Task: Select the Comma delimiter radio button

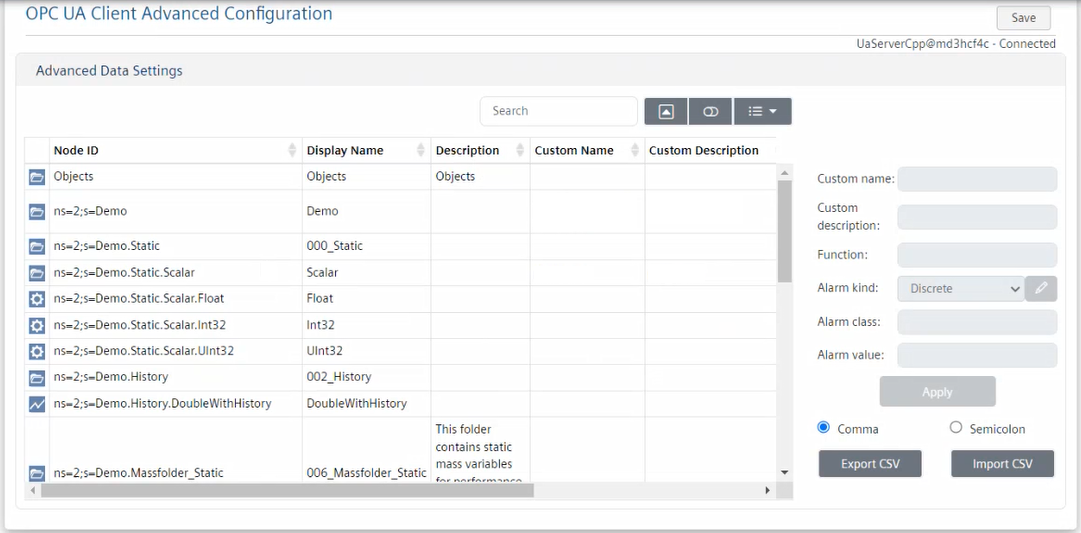Action: click(824, 428)
